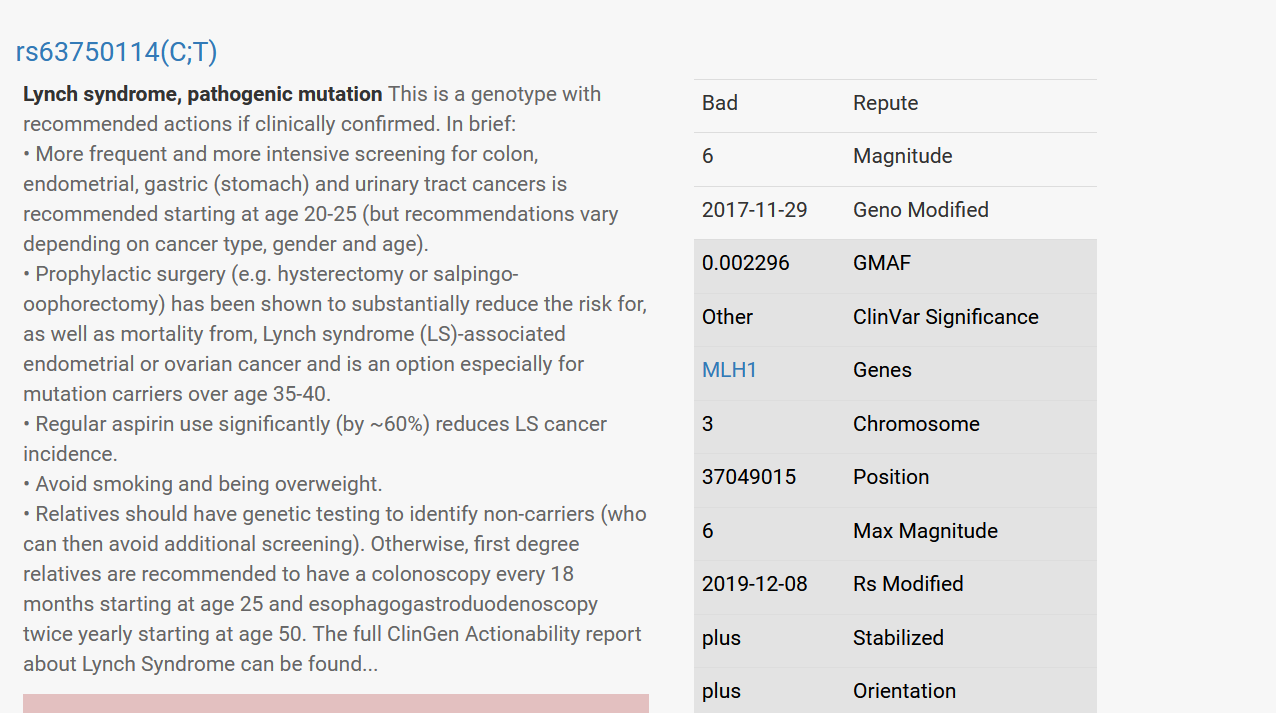Click the sentence about avoiding smoking

[203, 484]
